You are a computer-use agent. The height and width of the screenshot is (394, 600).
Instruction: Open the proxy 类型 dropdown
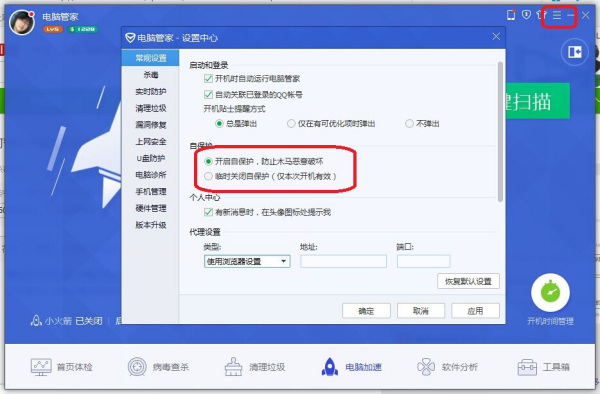(x=247, y=261)
